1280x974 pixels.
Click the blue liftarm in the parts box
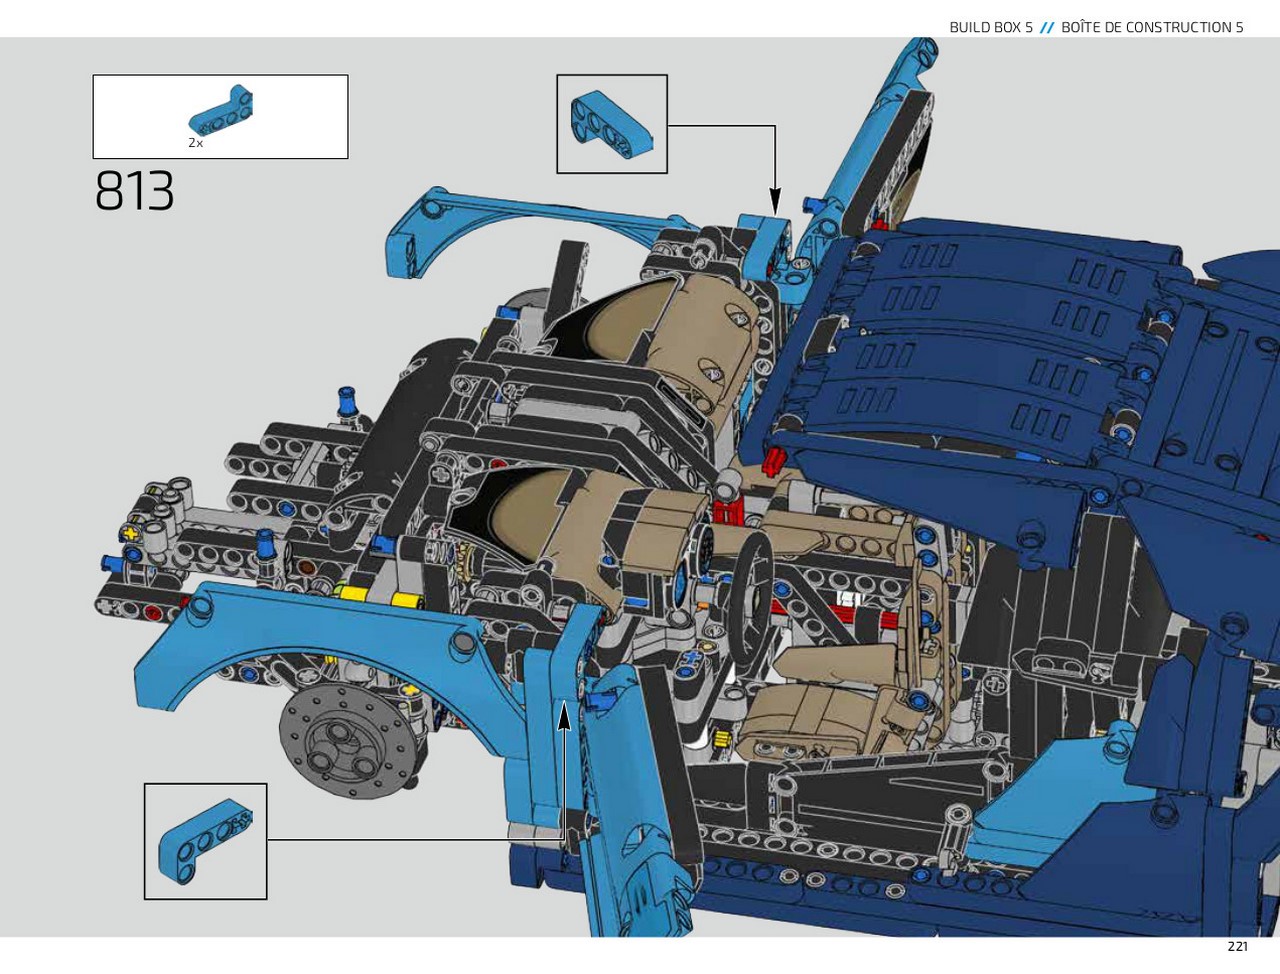221,110
